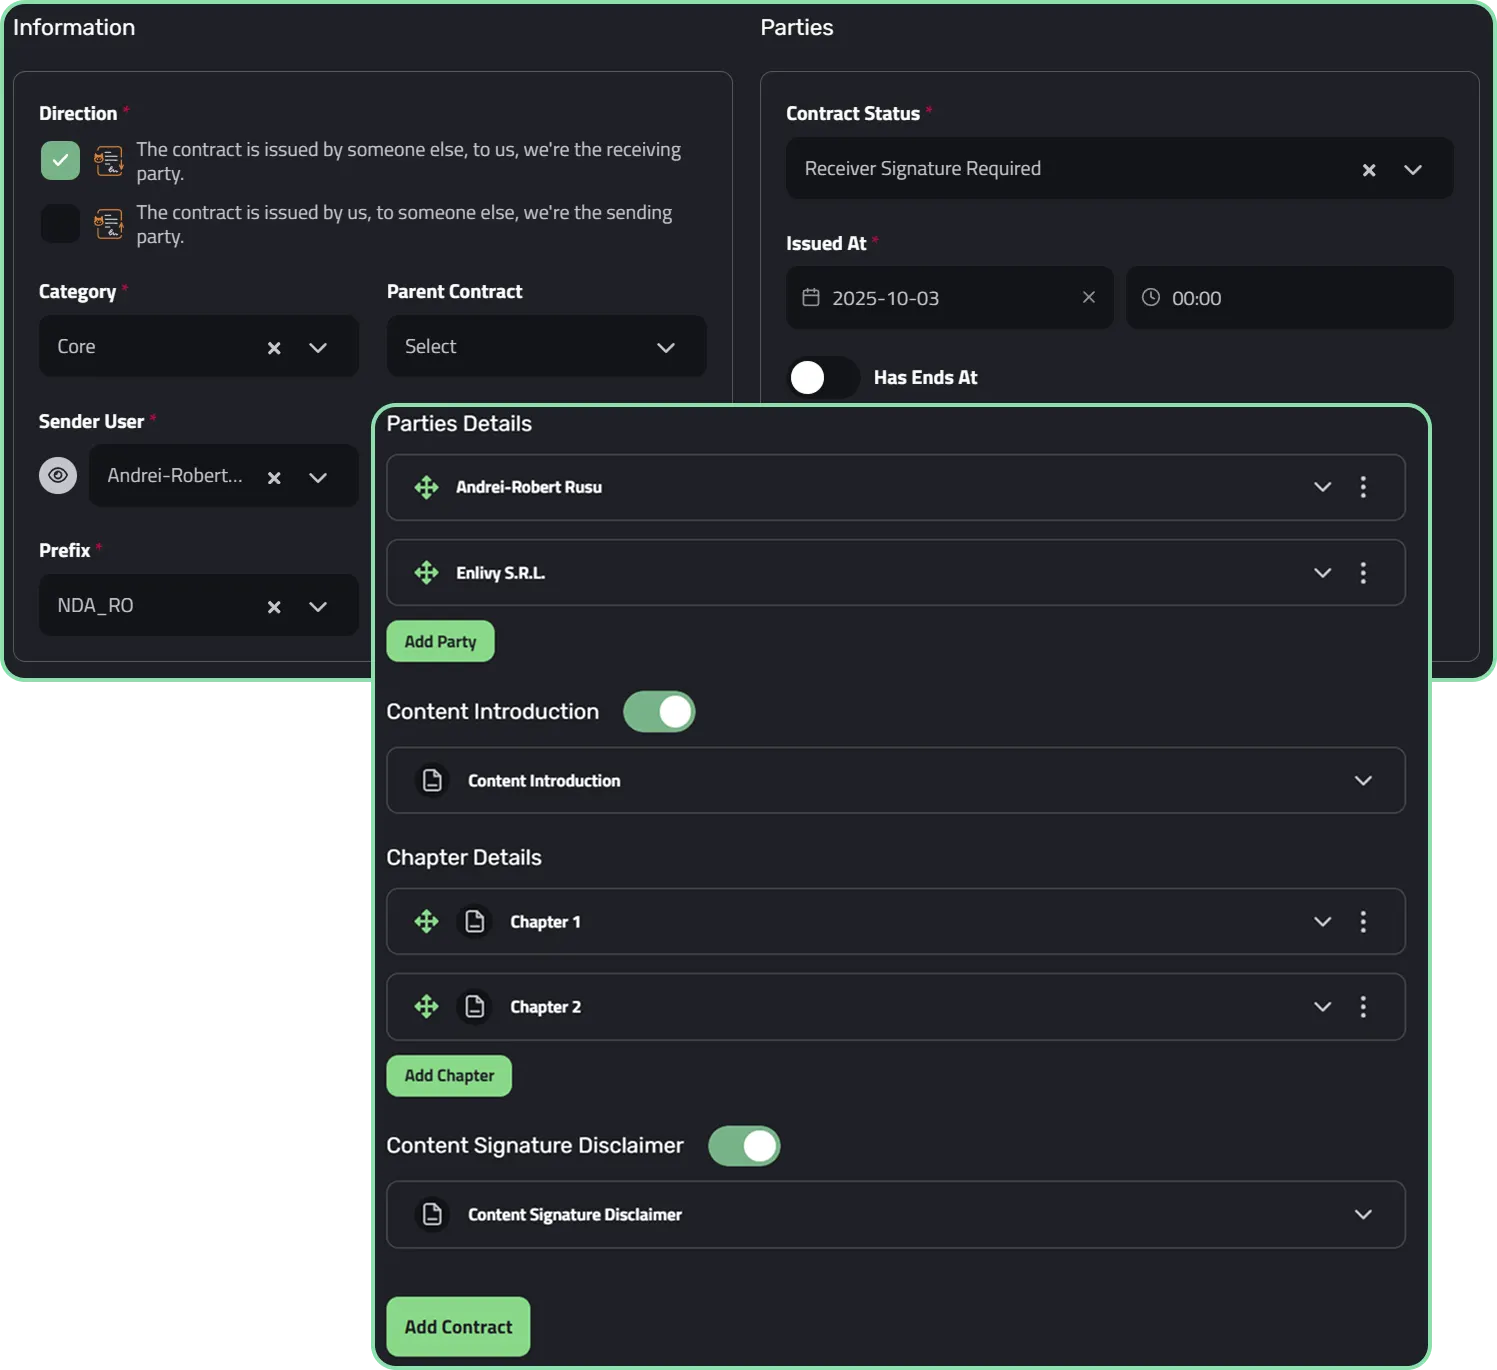
Task: Open three-dot menu for Chapter 2
Action: [x=1363, y=1006]
